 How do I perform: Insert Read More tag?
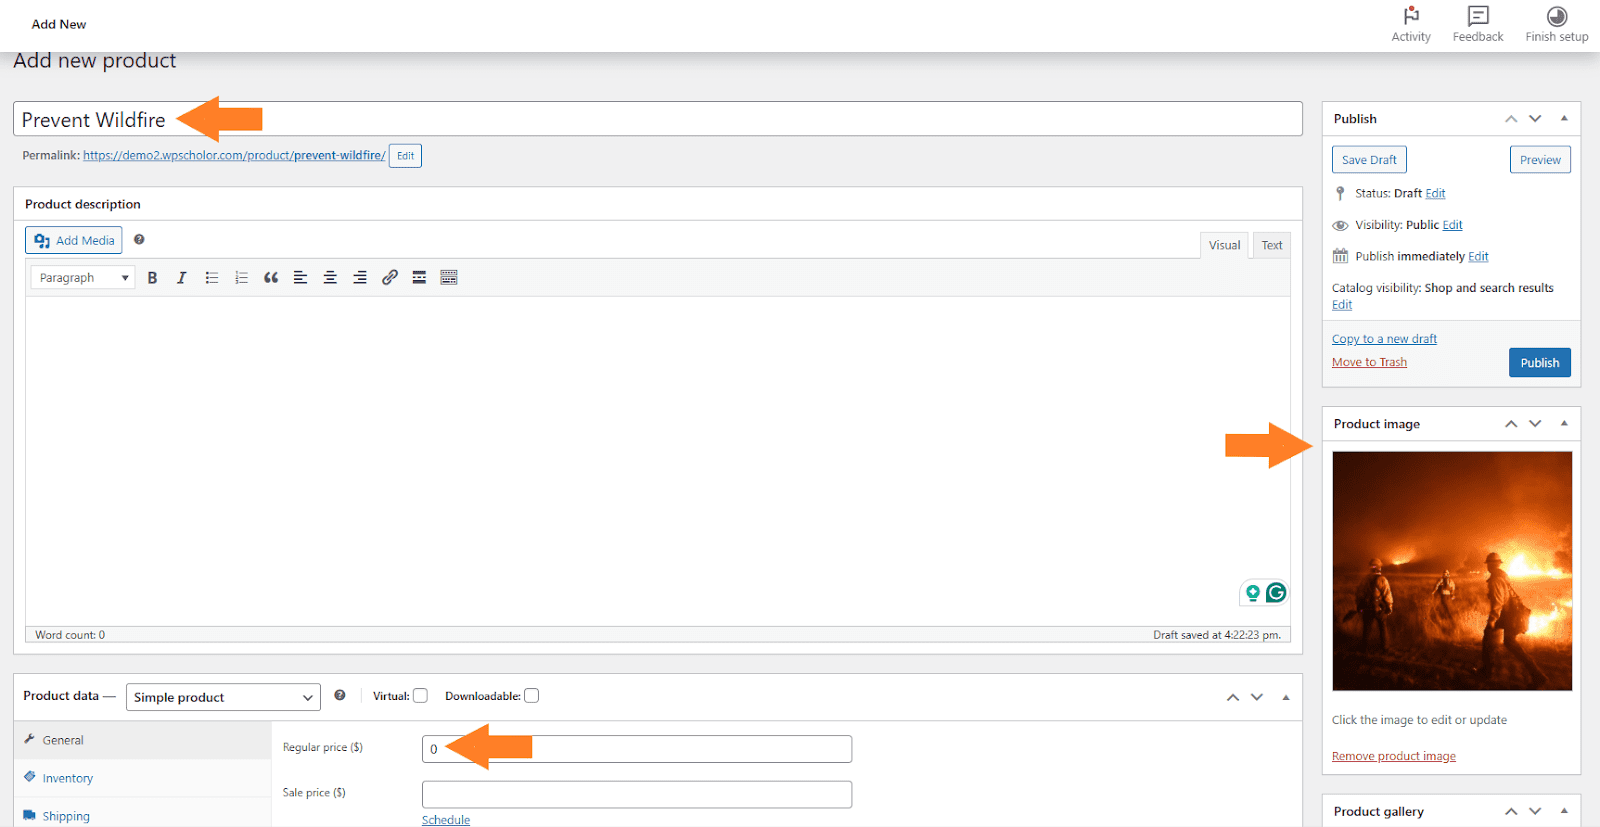(419, 278)
